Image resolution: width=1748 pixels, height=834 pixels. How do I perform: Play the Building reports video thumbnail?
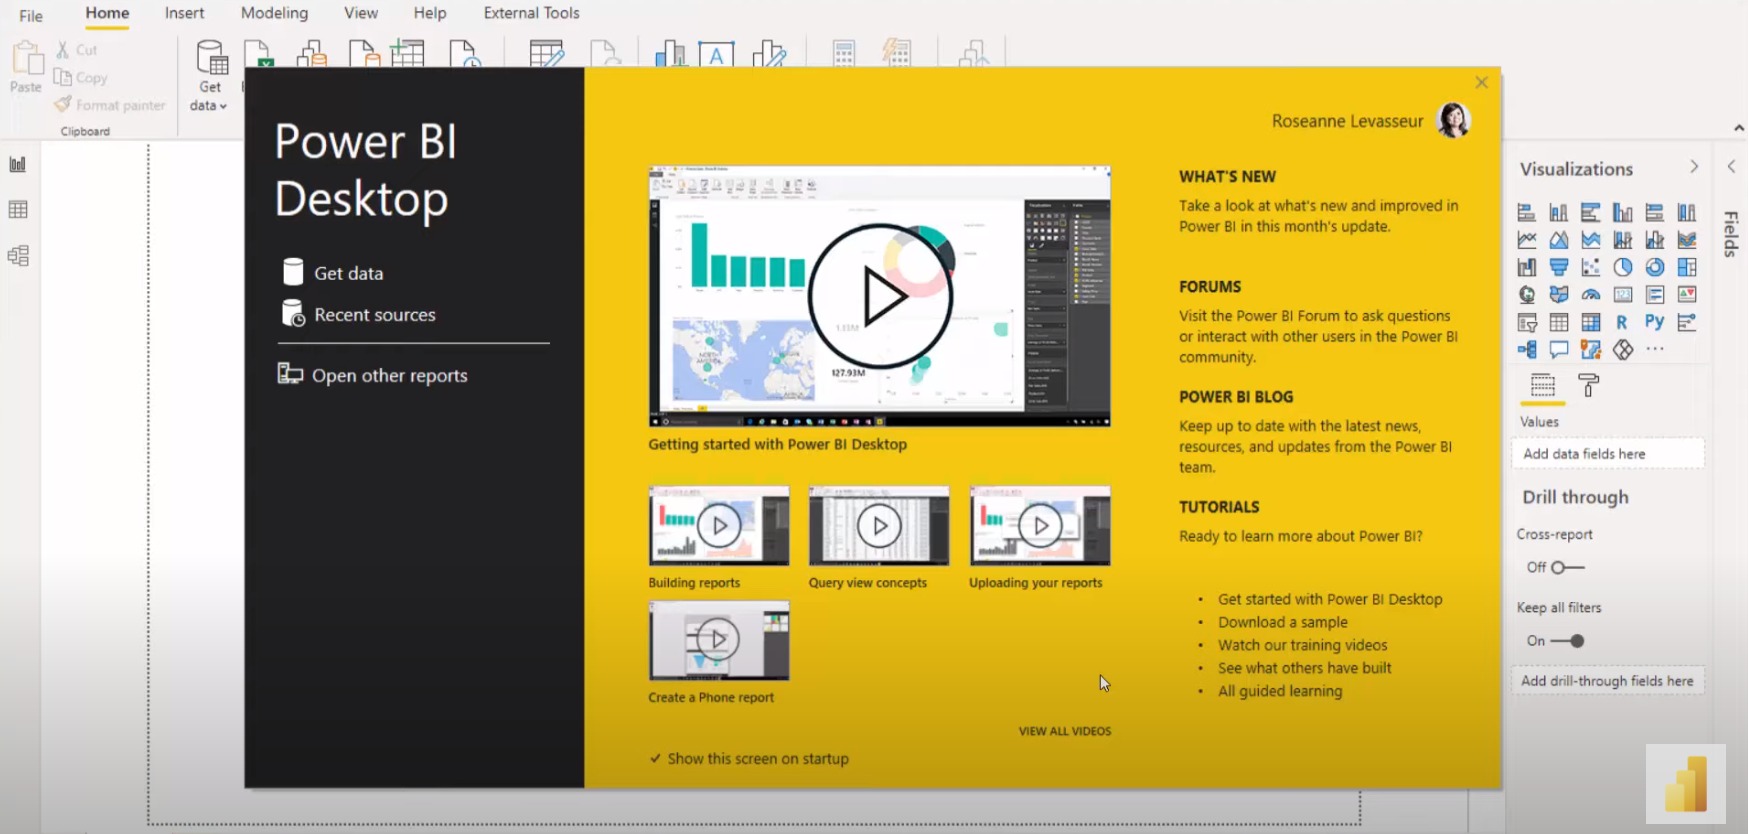(718, 526)
